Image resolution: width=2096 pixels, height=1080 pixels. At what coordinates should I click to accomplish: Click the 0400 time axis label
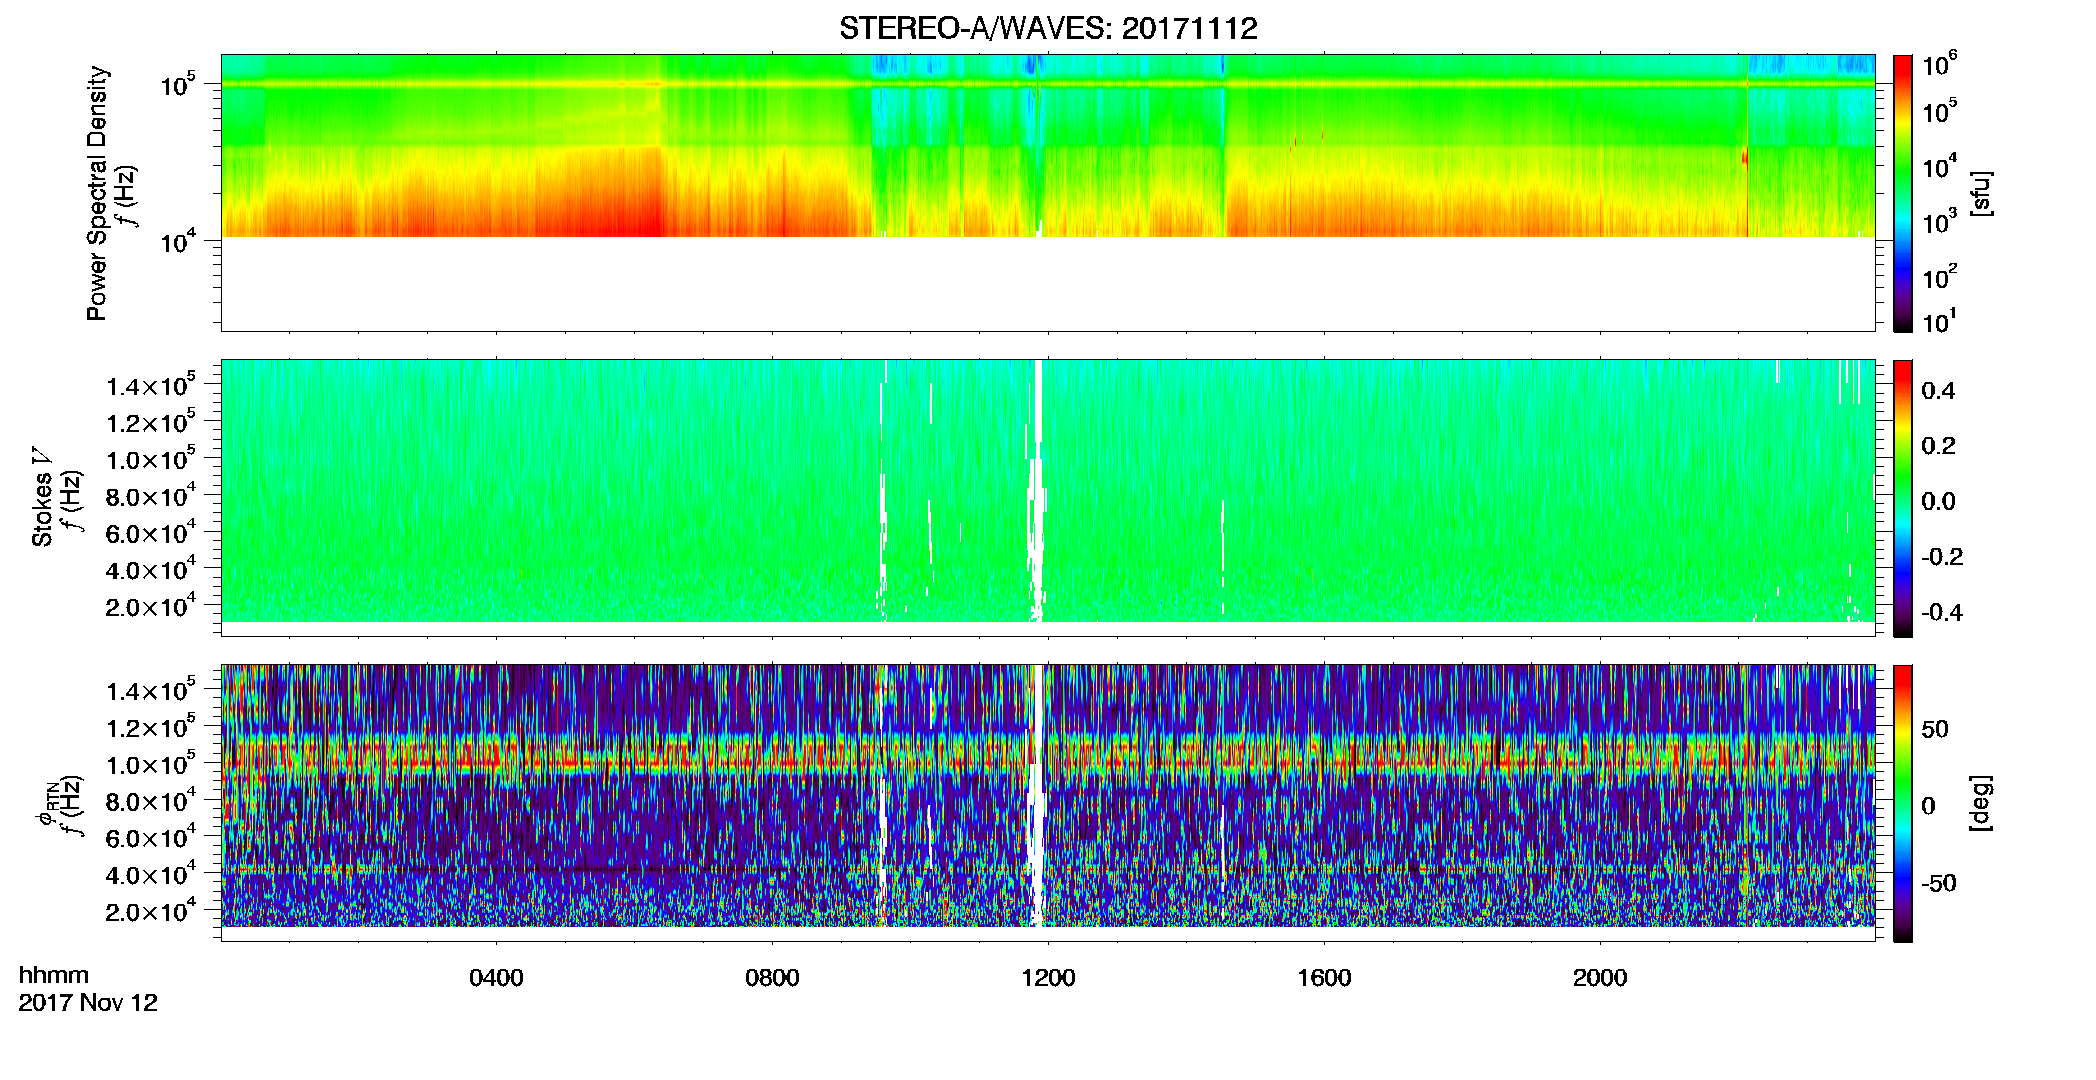pos(496,978)
